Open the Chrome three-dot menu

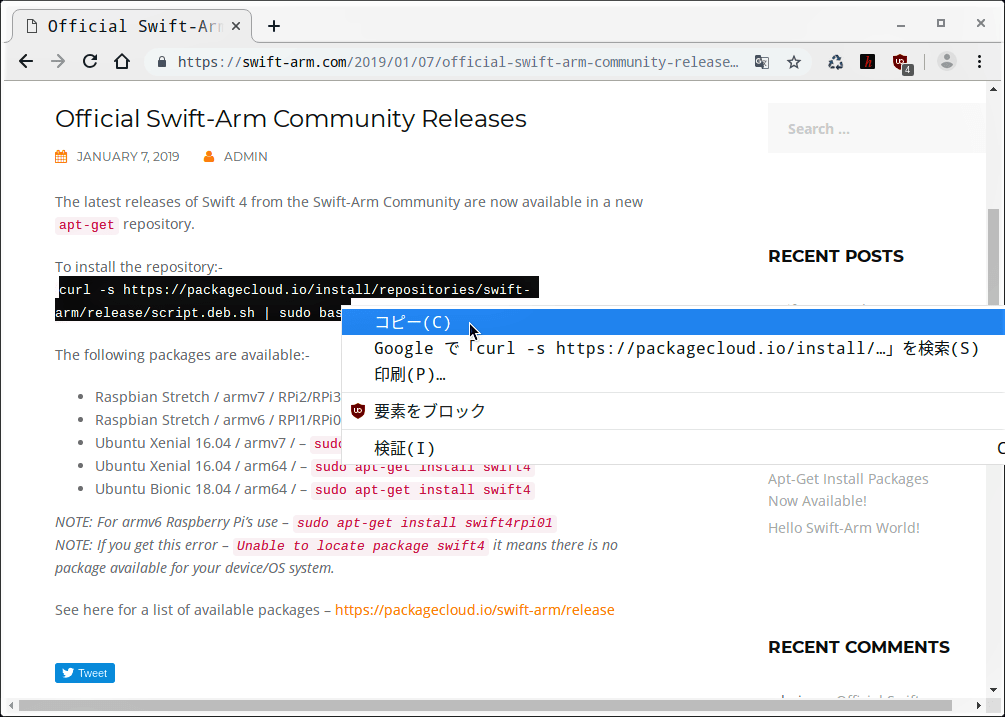pos(979,62)
